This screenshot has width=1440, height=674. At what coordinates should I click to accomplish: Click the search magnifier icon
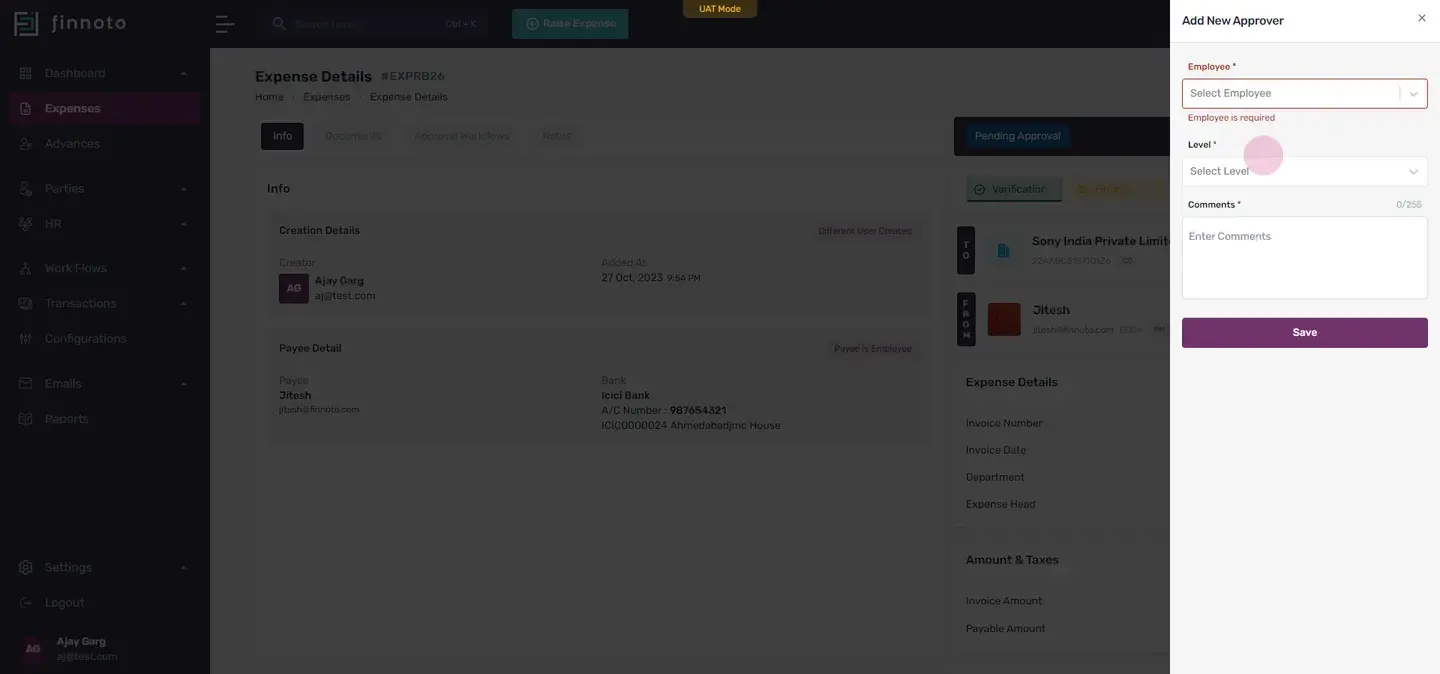coord(279,23)
